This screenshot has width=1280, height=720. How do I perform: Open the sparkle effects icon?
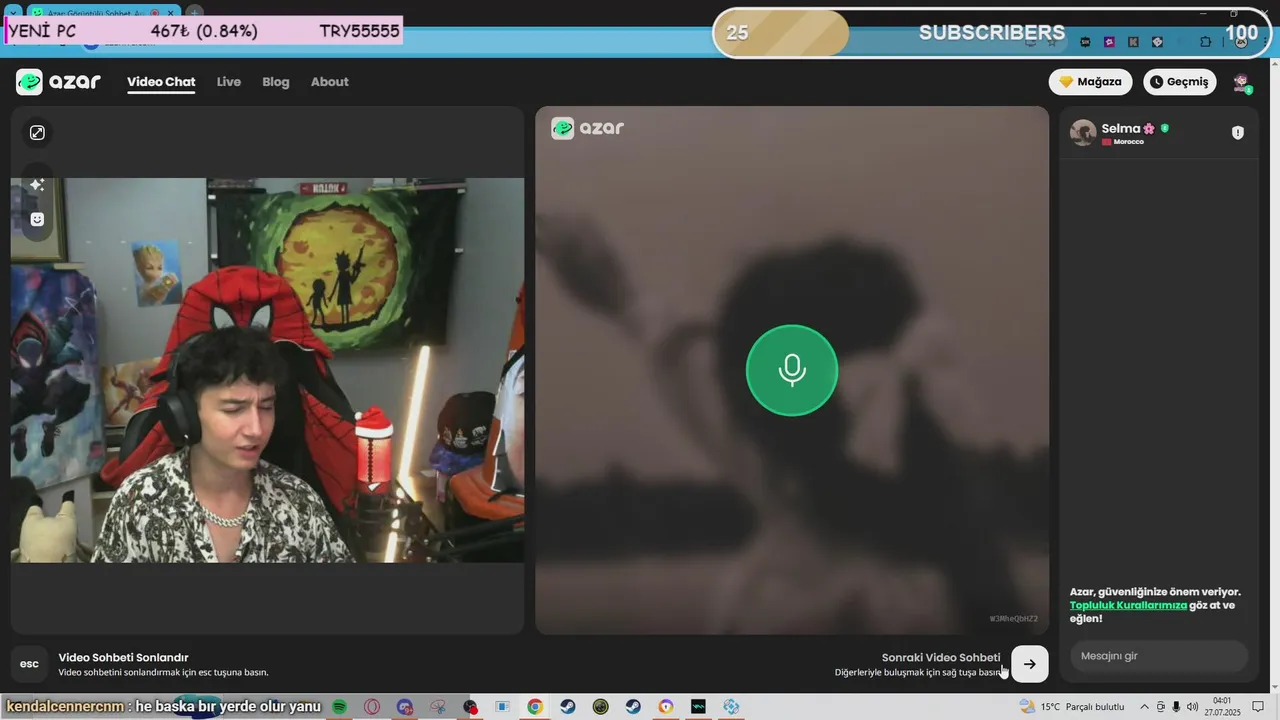click(x=37, y=185)
